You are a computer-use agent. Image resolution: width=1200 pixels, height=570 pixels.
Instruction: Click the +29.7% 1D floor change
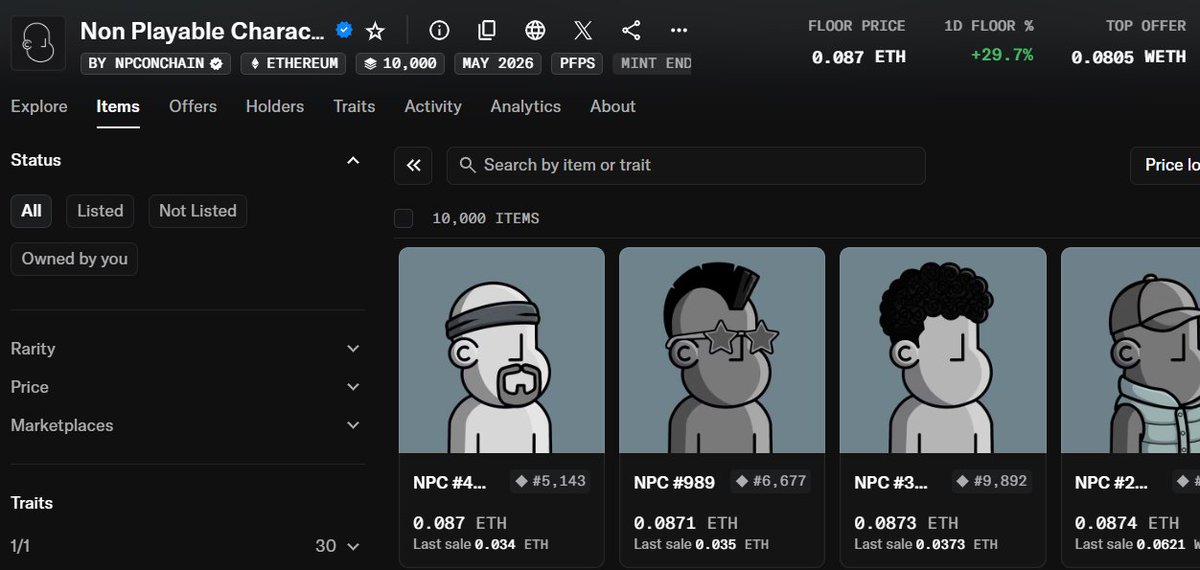pyautogui.click(x=1002, y=55)
